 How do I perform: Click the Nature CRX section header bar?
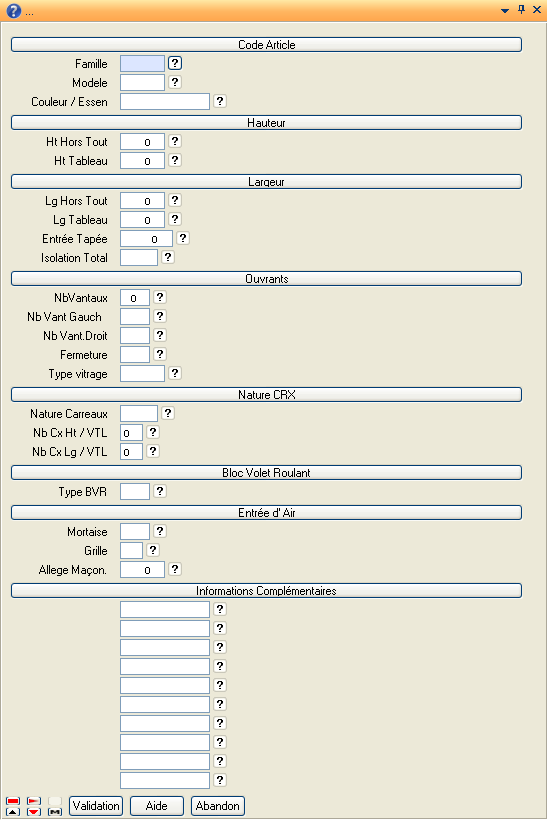click(267, 395)
